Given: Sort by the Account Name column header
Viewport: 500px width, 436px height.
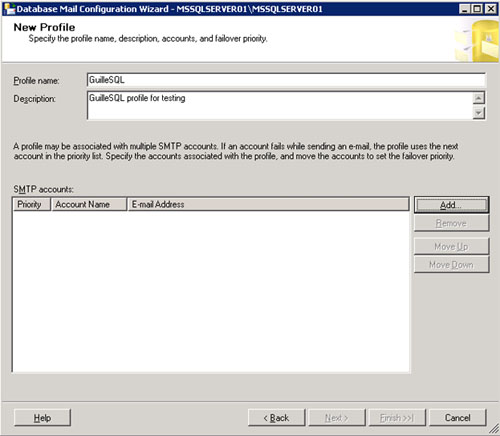Looking at the screenshot, I should pos(89,204).
